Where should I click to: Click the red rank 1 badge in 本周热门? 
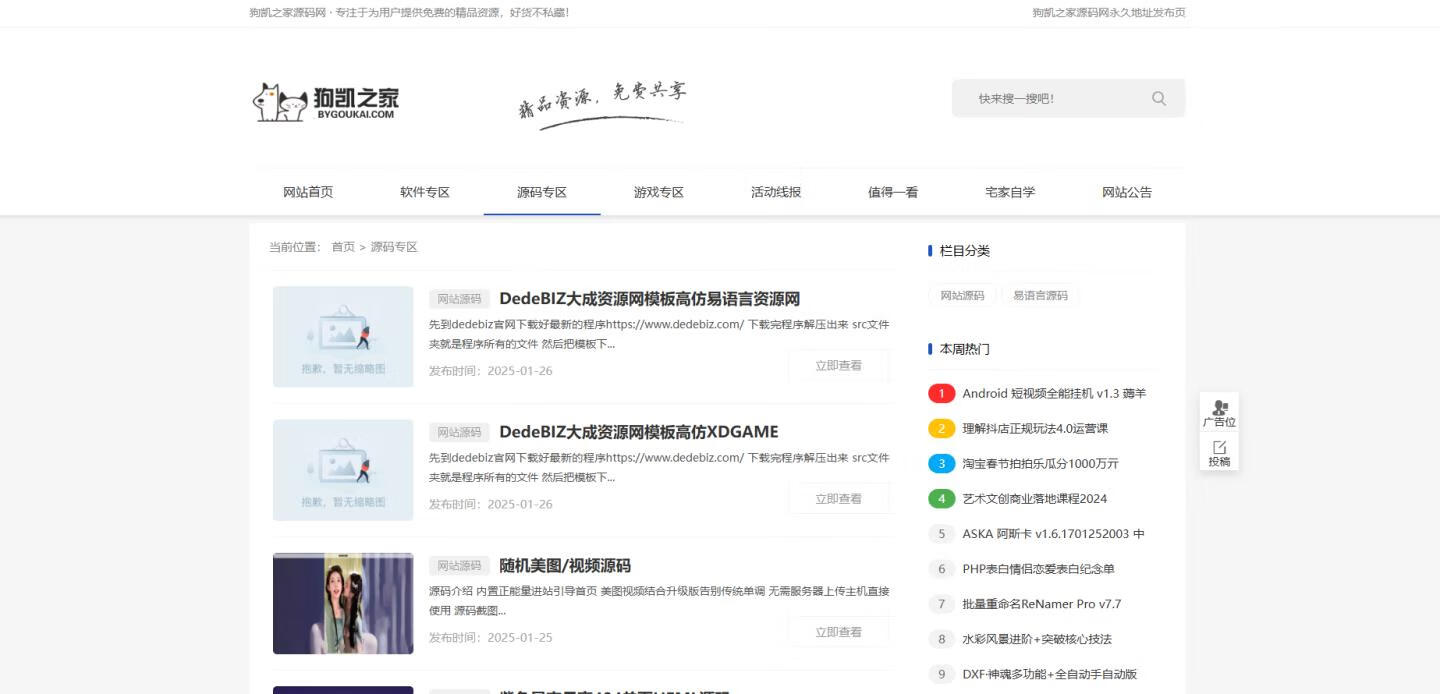pos(941,393)
